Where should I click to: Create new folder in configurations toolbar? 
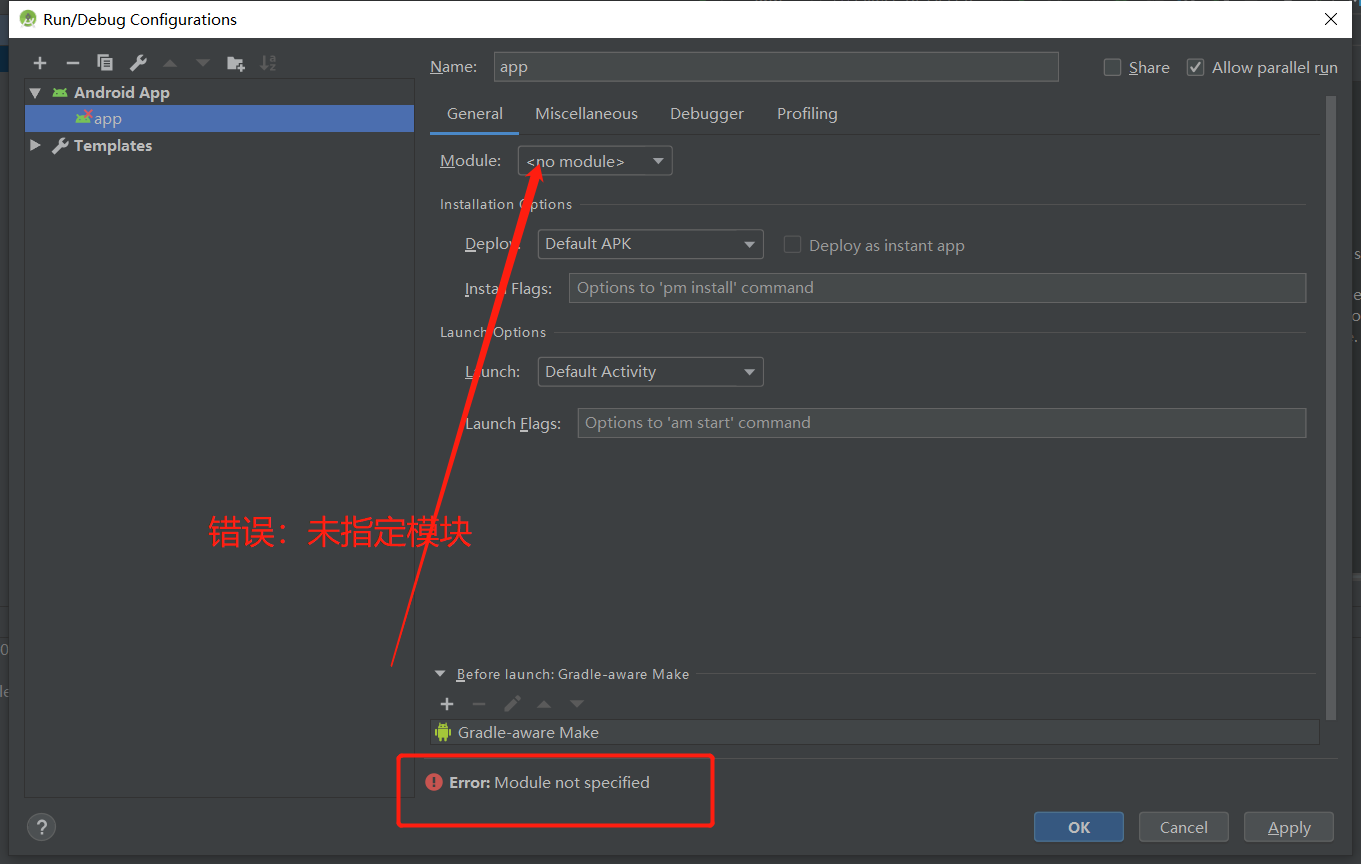[235, 63]
